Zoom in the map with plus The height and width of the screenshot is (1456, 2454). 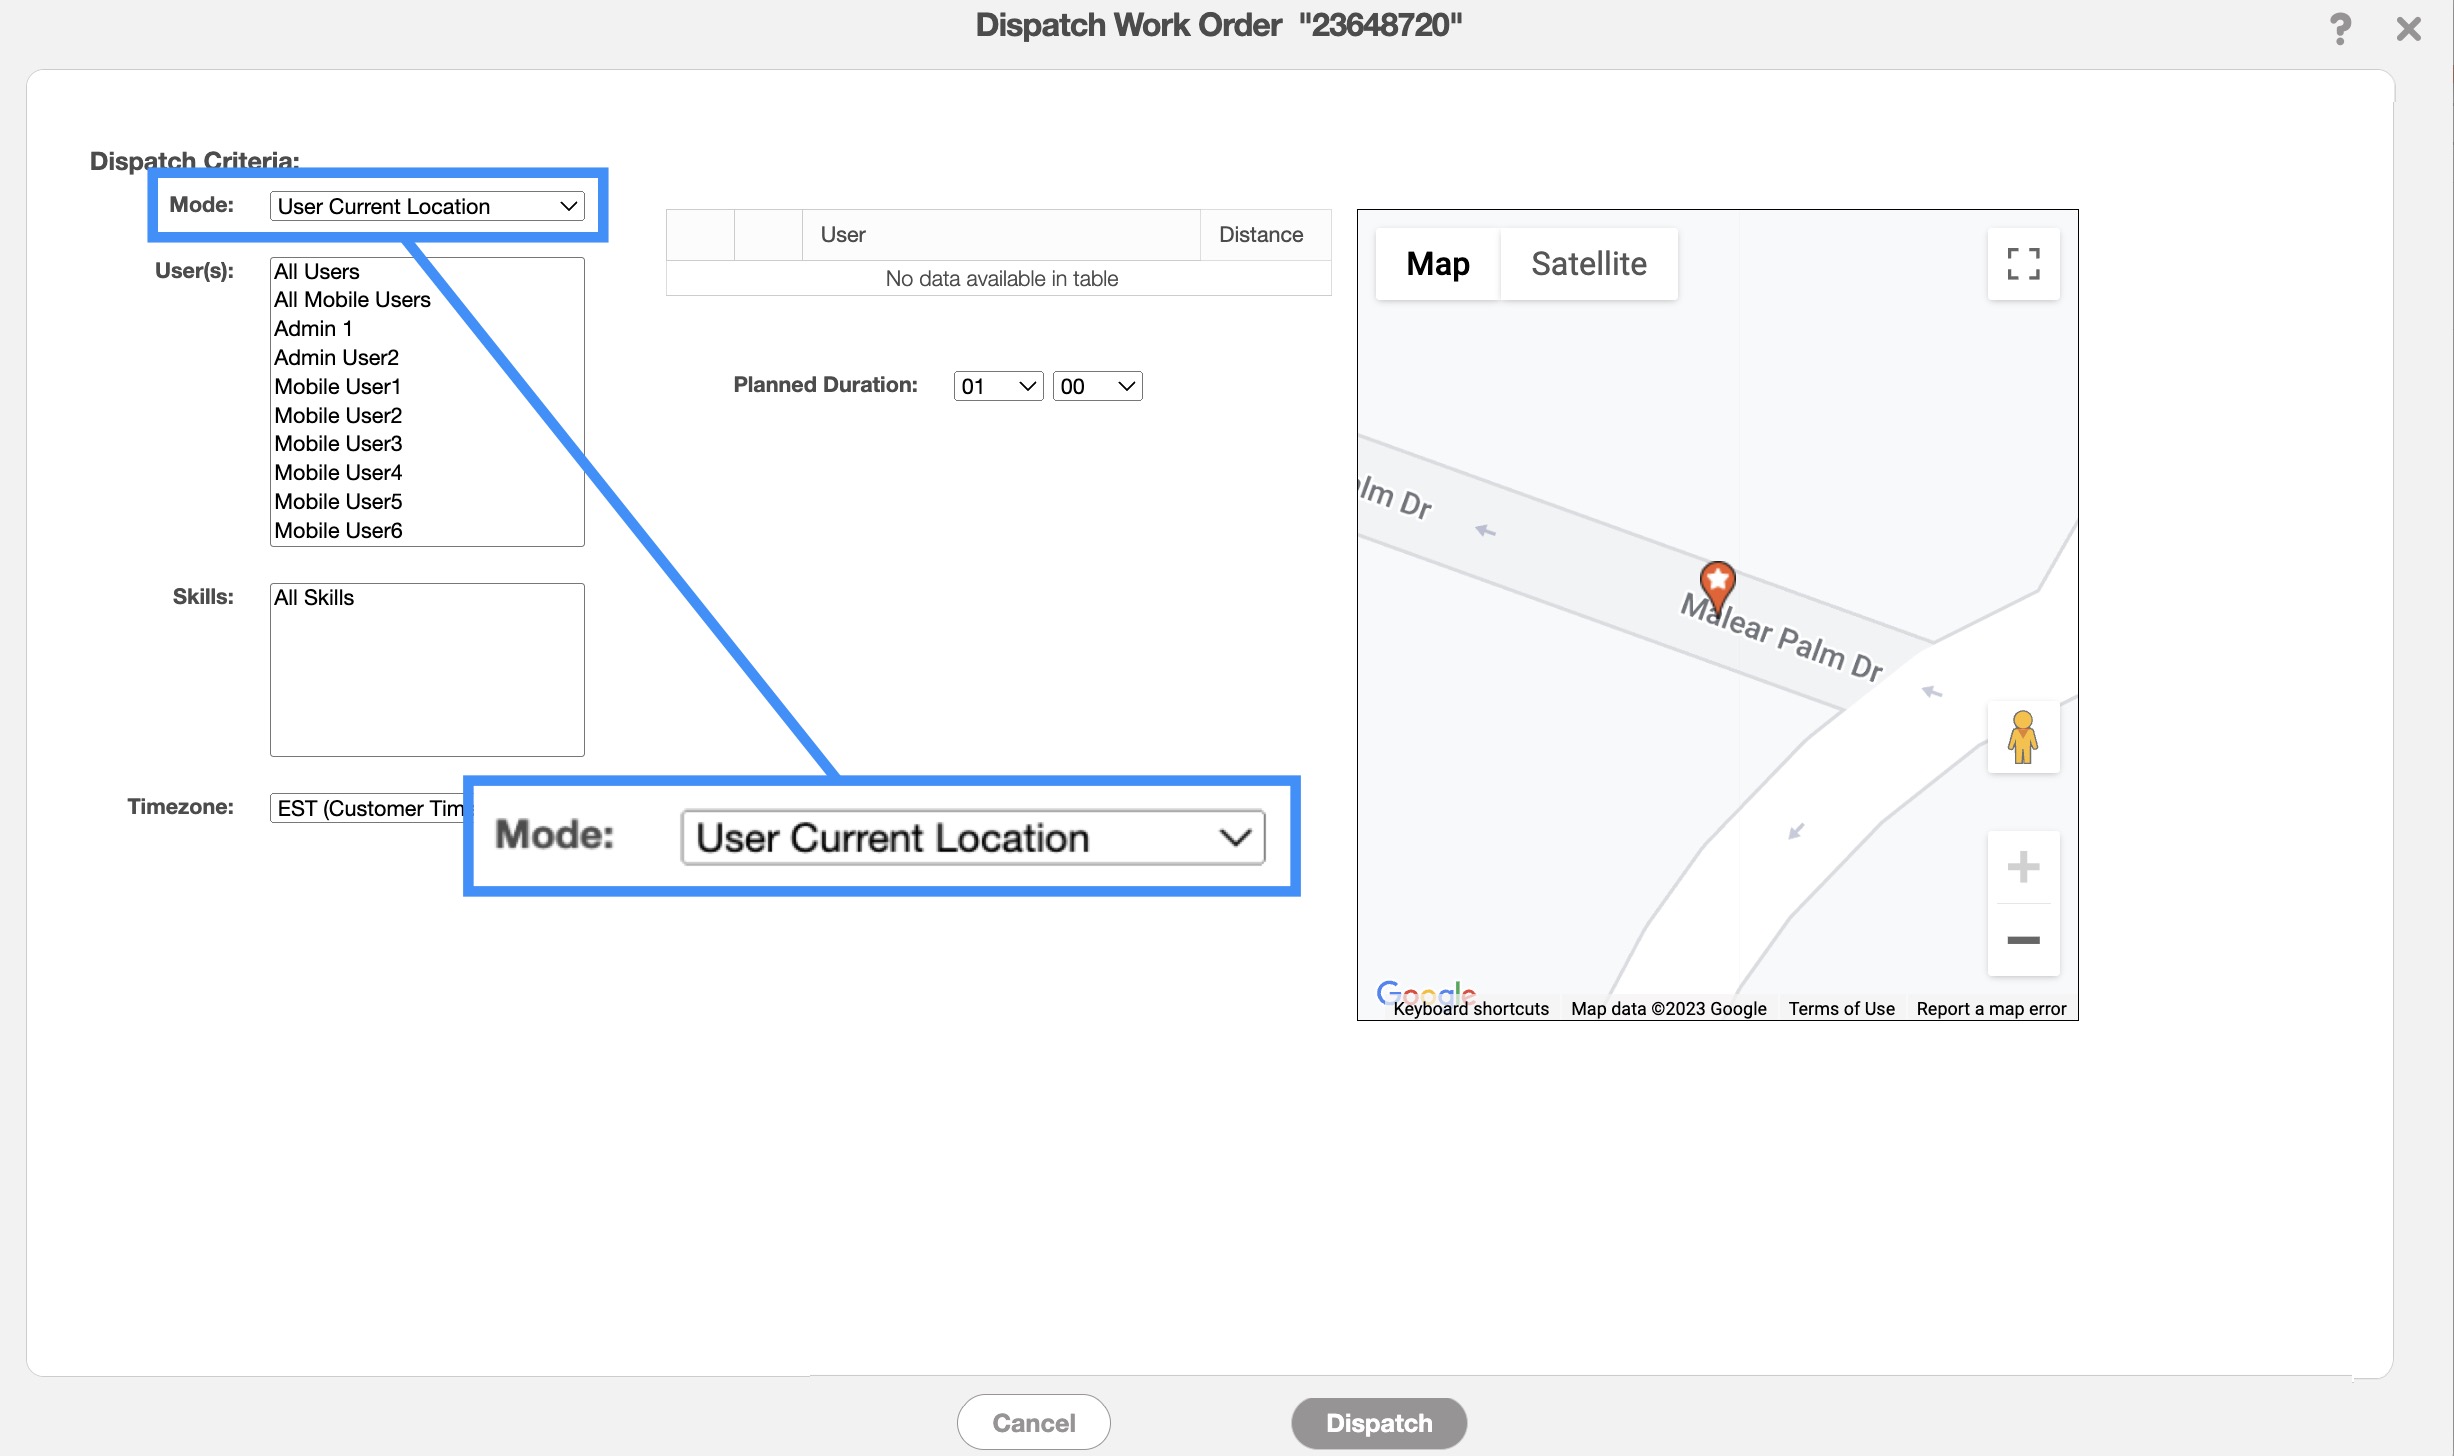click(2023, 867)
